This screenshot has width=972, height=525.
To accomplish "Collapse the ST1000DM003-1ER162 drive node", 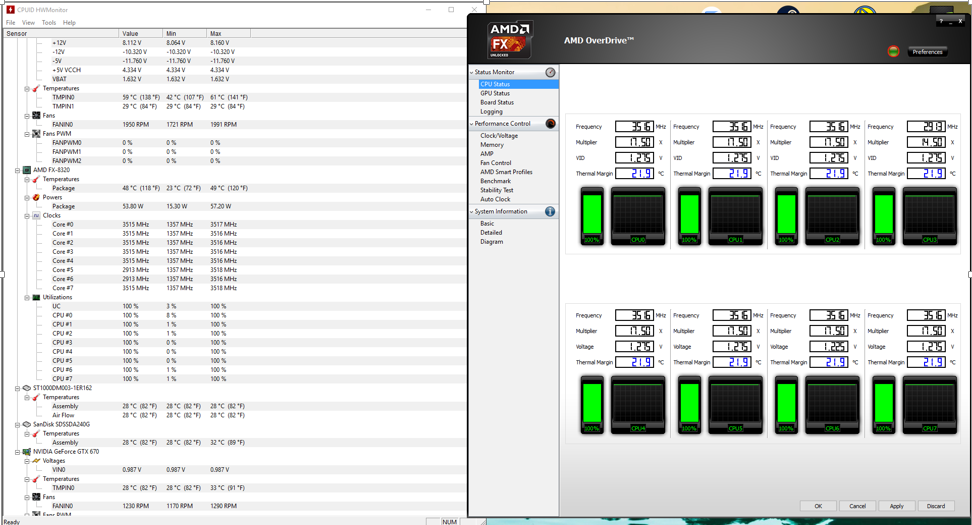I will (x=17, y=389).
